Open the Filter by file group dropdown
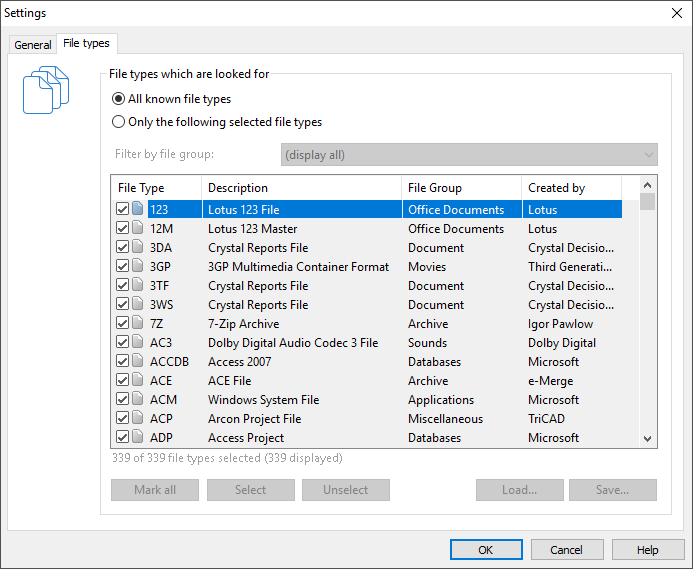Viewport: 693px width, 569px height. pyautogui.click(x=468, y=155)
